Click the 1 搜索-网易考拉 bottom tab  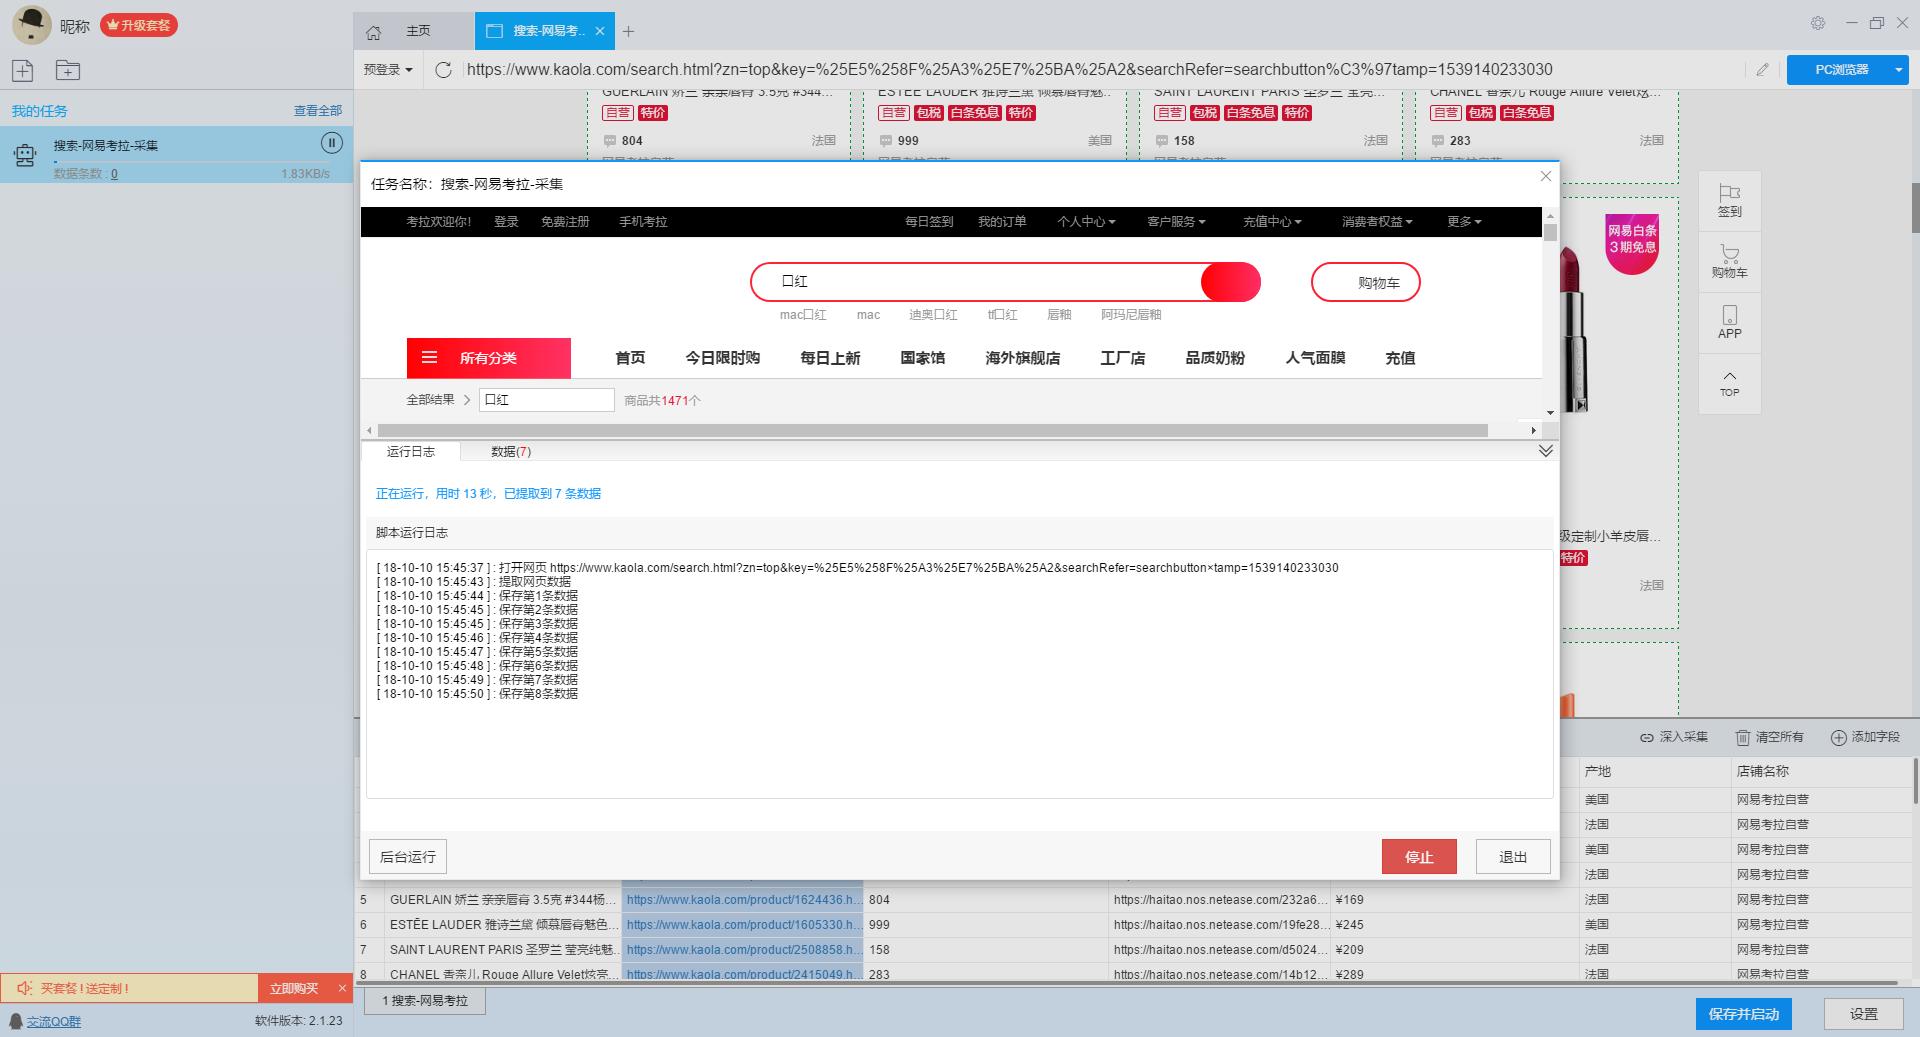coord(425,1001)
